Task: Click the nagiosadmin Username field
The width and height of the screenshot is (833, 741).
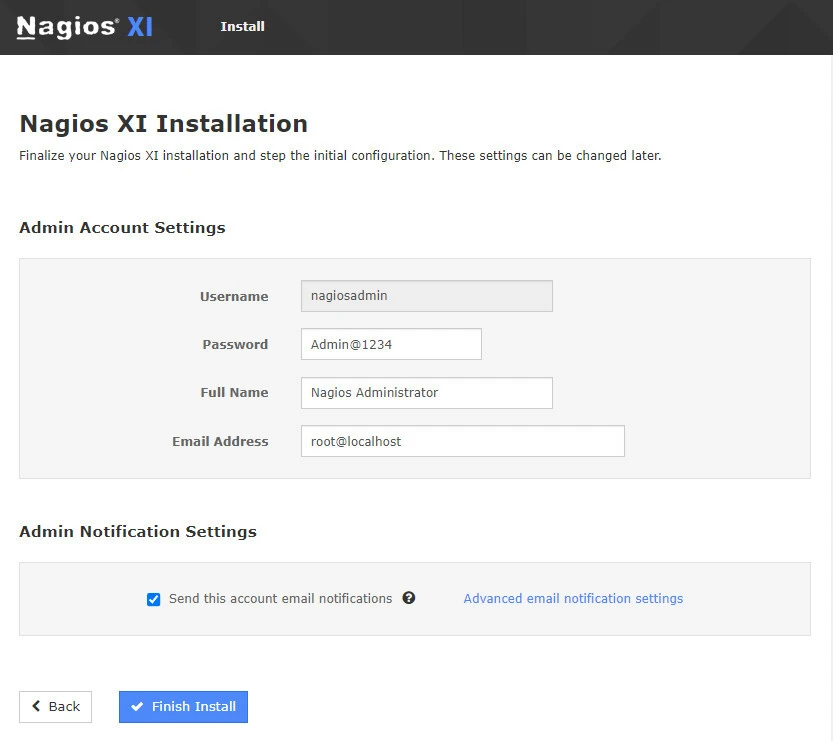Action: pyautogui.click(x=426, y=296)
